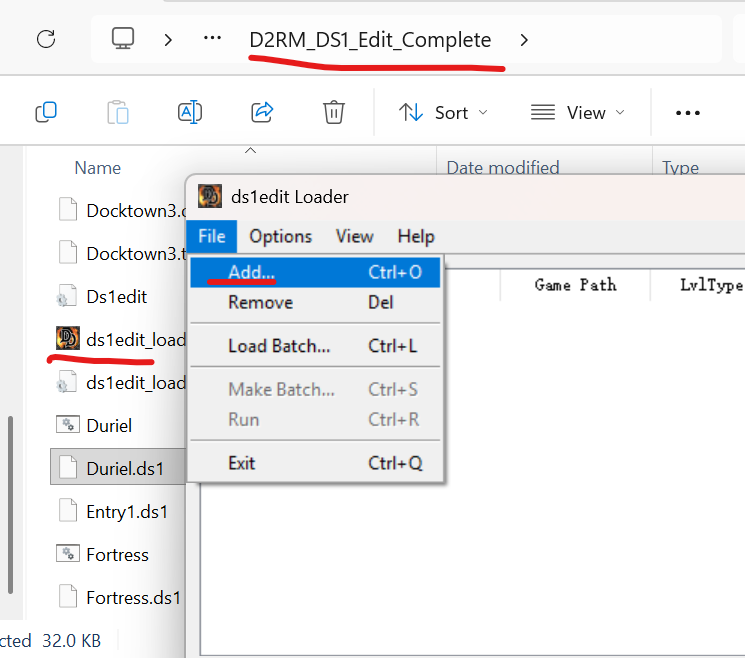Select the Duriel batch file
The height and width of the screenshot is (658, 745).
[x=94, y=426]
